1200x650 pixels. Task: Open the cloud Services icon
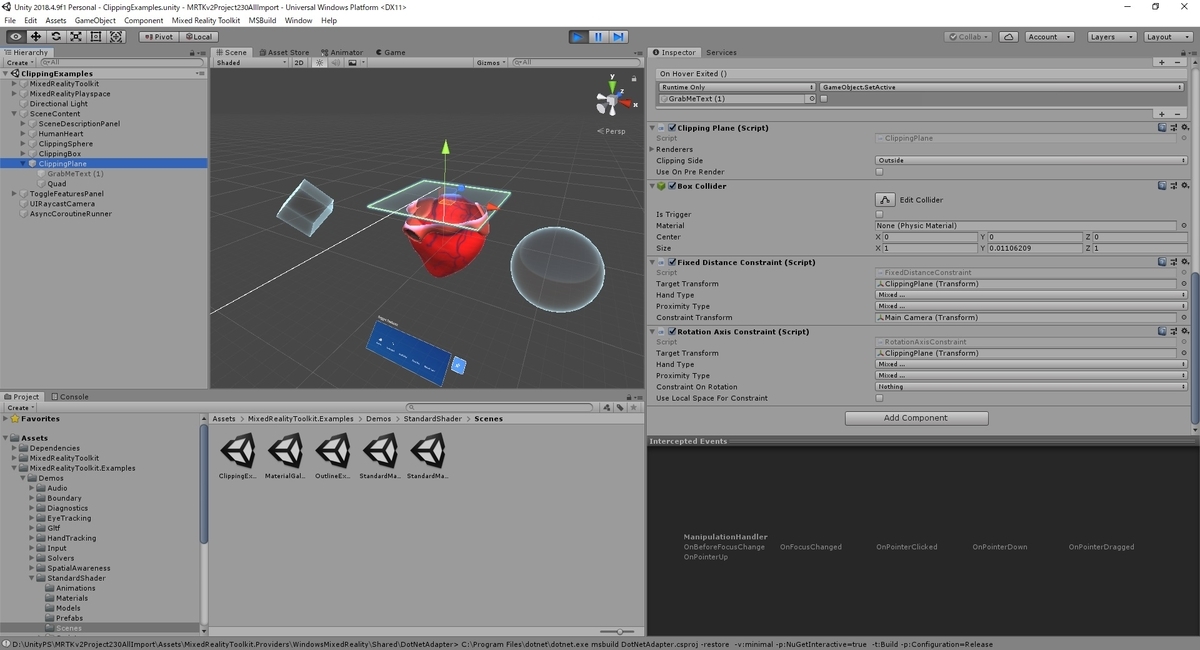1009,37
